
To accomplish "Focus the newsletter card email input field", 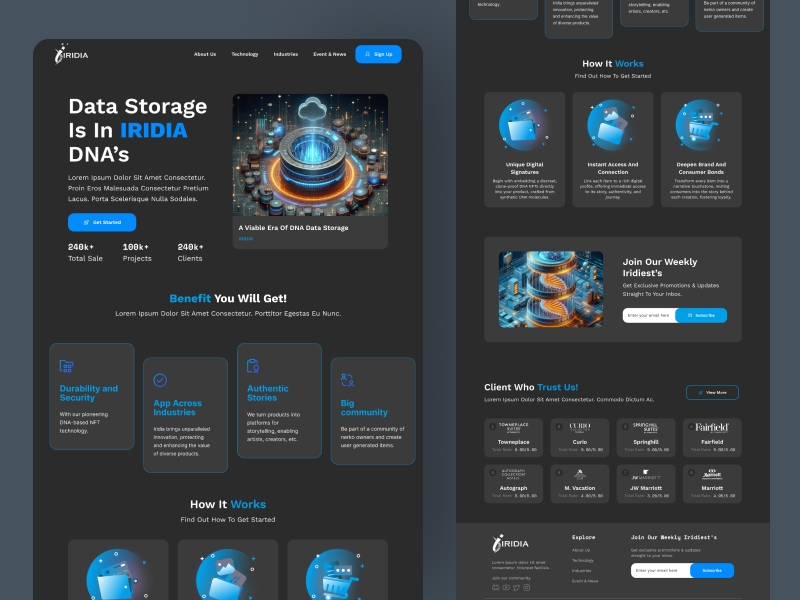I will click(649, 315).
